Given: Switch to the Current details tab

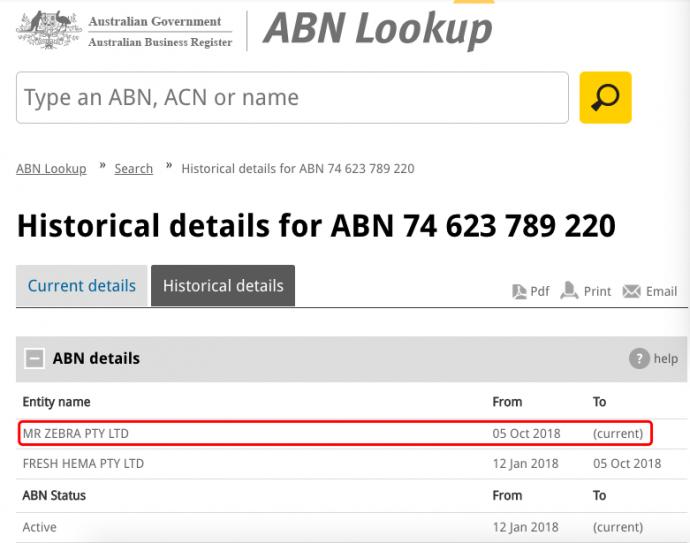Looking at the screenshot, I should pyautogui.click(x=81, y=286).
